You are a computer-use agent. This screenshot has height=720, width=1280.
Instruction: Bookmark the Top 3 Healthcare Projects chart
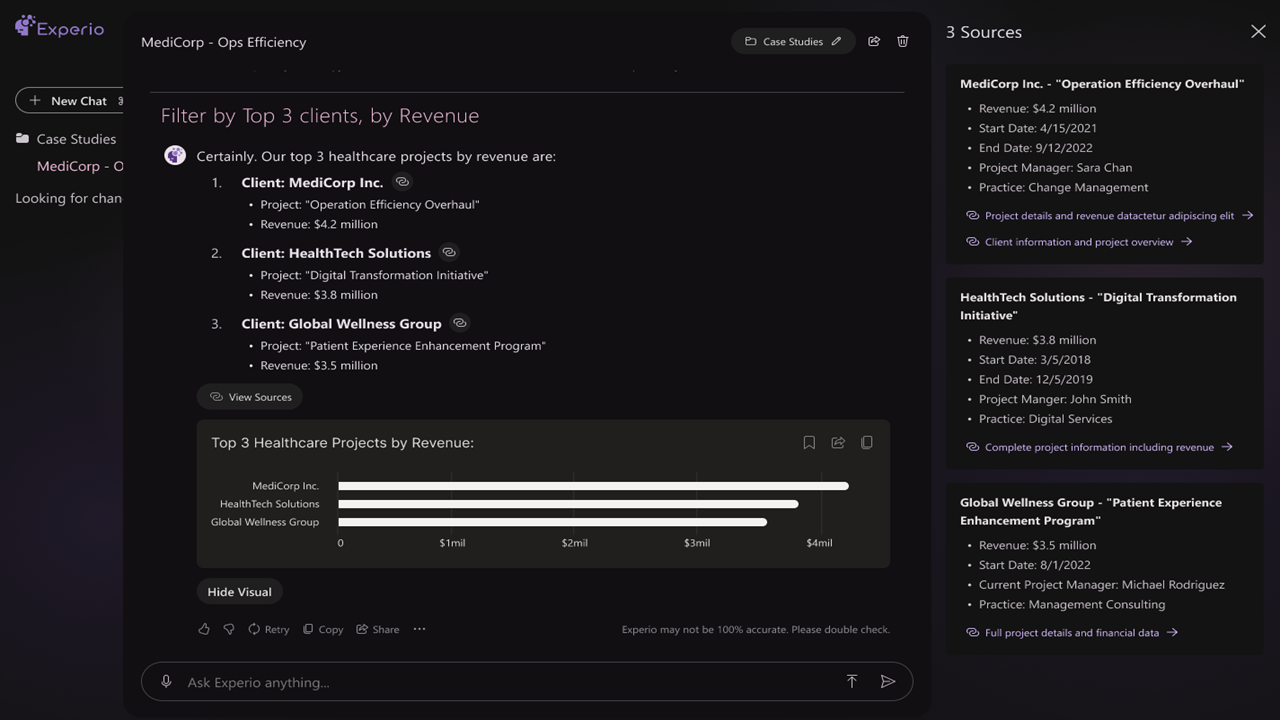tap(809, 442)
